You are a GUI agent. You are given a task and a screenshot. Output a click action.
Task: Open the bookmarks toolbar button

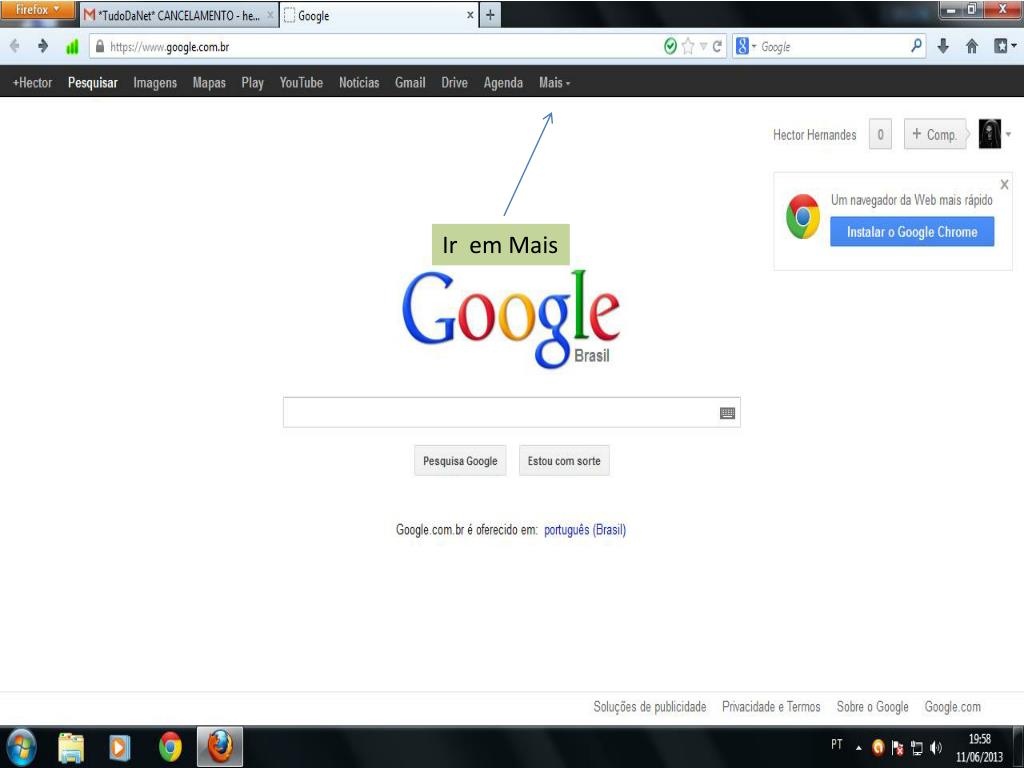(x=1000, y=46)
